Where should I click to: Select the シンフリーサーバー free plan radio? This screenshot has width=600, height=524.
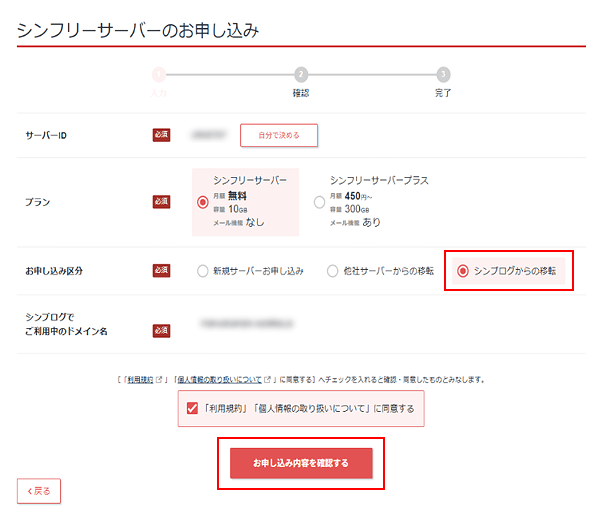point(203,202)
